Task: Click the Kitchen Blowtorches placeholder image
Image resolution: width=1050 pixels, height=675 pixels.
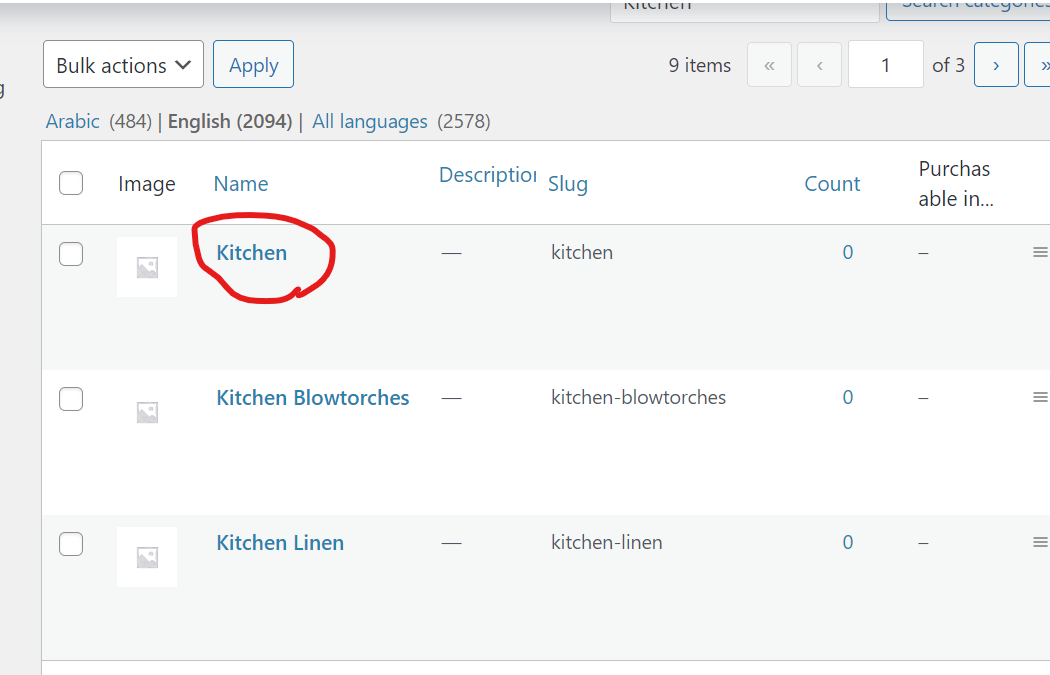Action: [147, 412]
